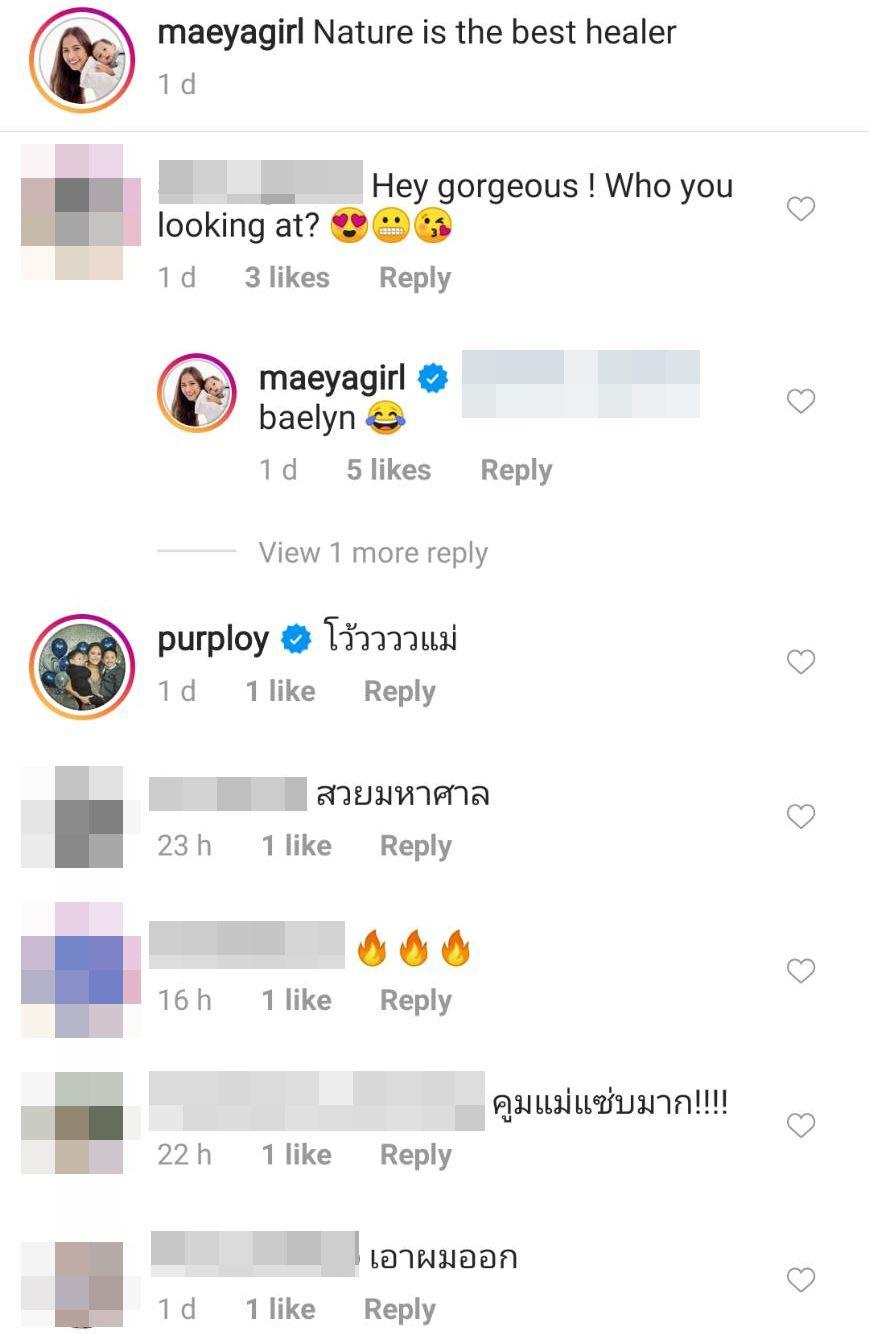
Task: Tap heart icon on purploy's comment
Action: tap(801, 662)
